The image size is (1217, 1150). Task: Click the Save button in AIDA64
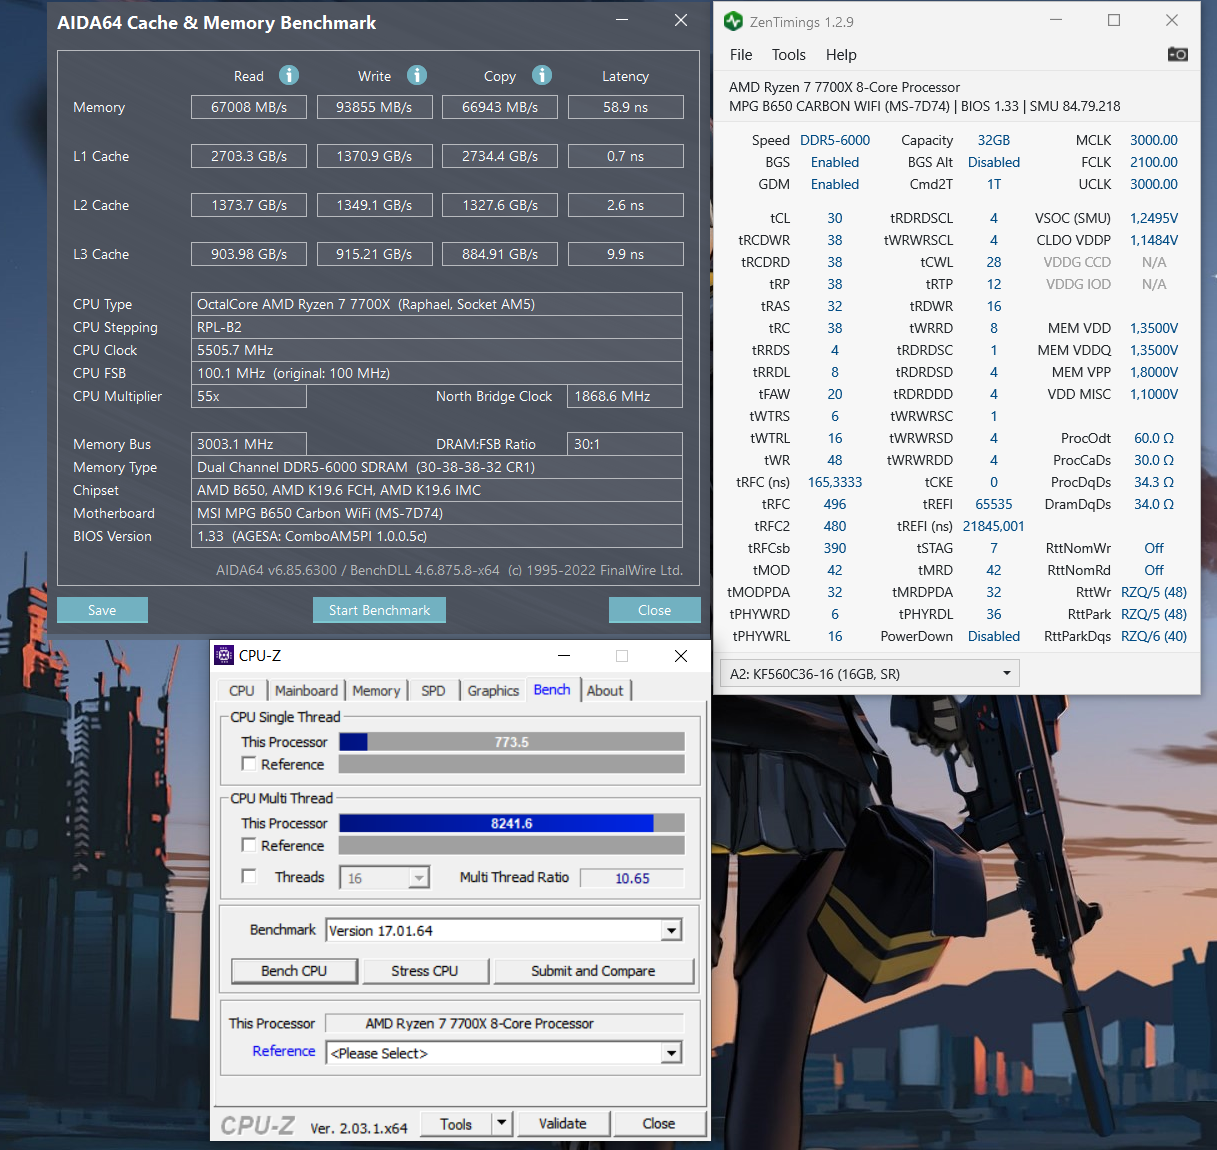(102, 610)
